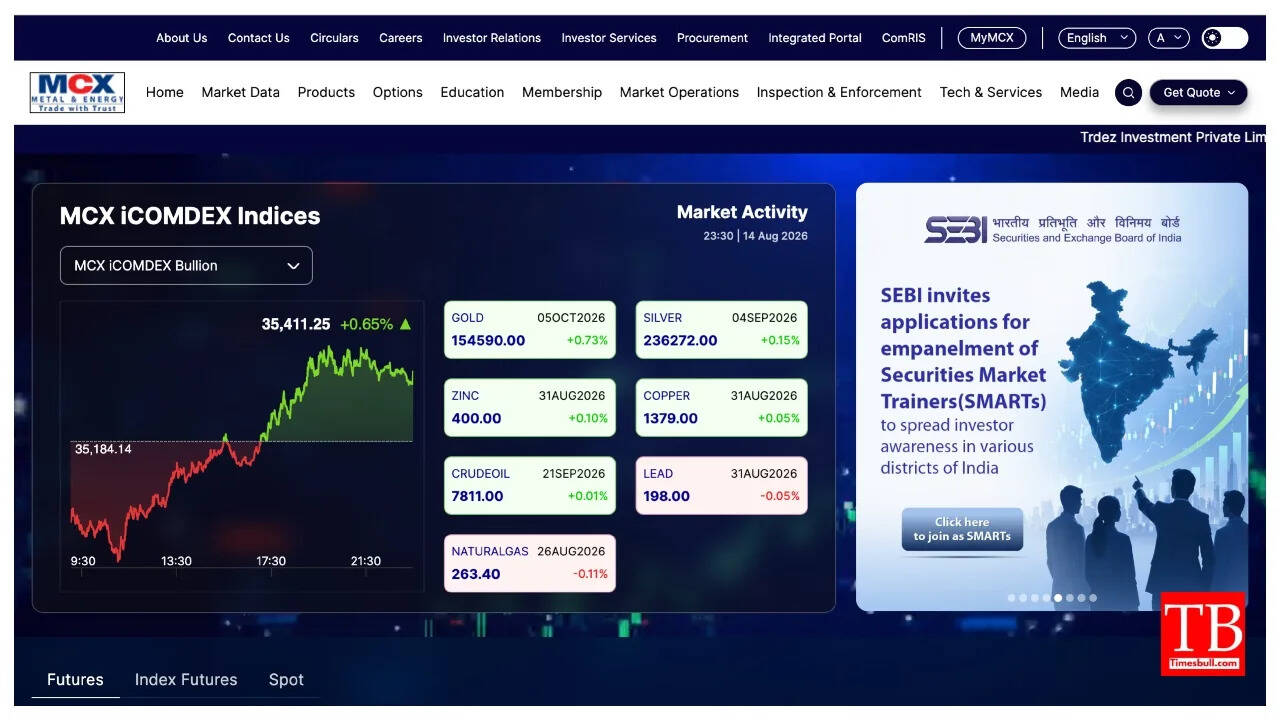The width and height of the screenshot is (1280, 720).
Task: Open the Education menu
Action: point(472,92)
